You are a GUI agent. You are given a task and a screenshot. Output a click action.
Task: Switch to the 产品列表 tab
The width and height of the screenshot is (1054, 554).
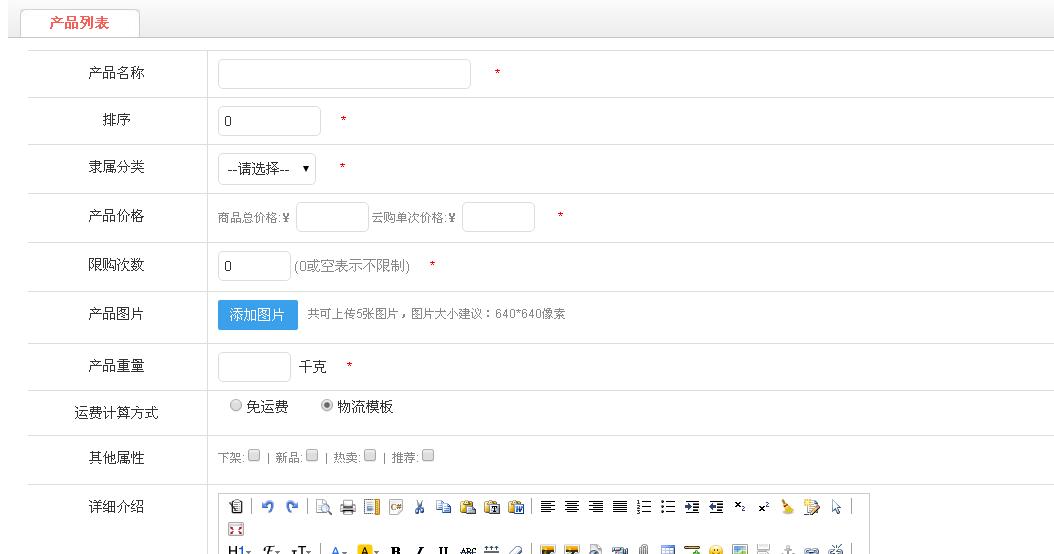click(x=79, y=23)
